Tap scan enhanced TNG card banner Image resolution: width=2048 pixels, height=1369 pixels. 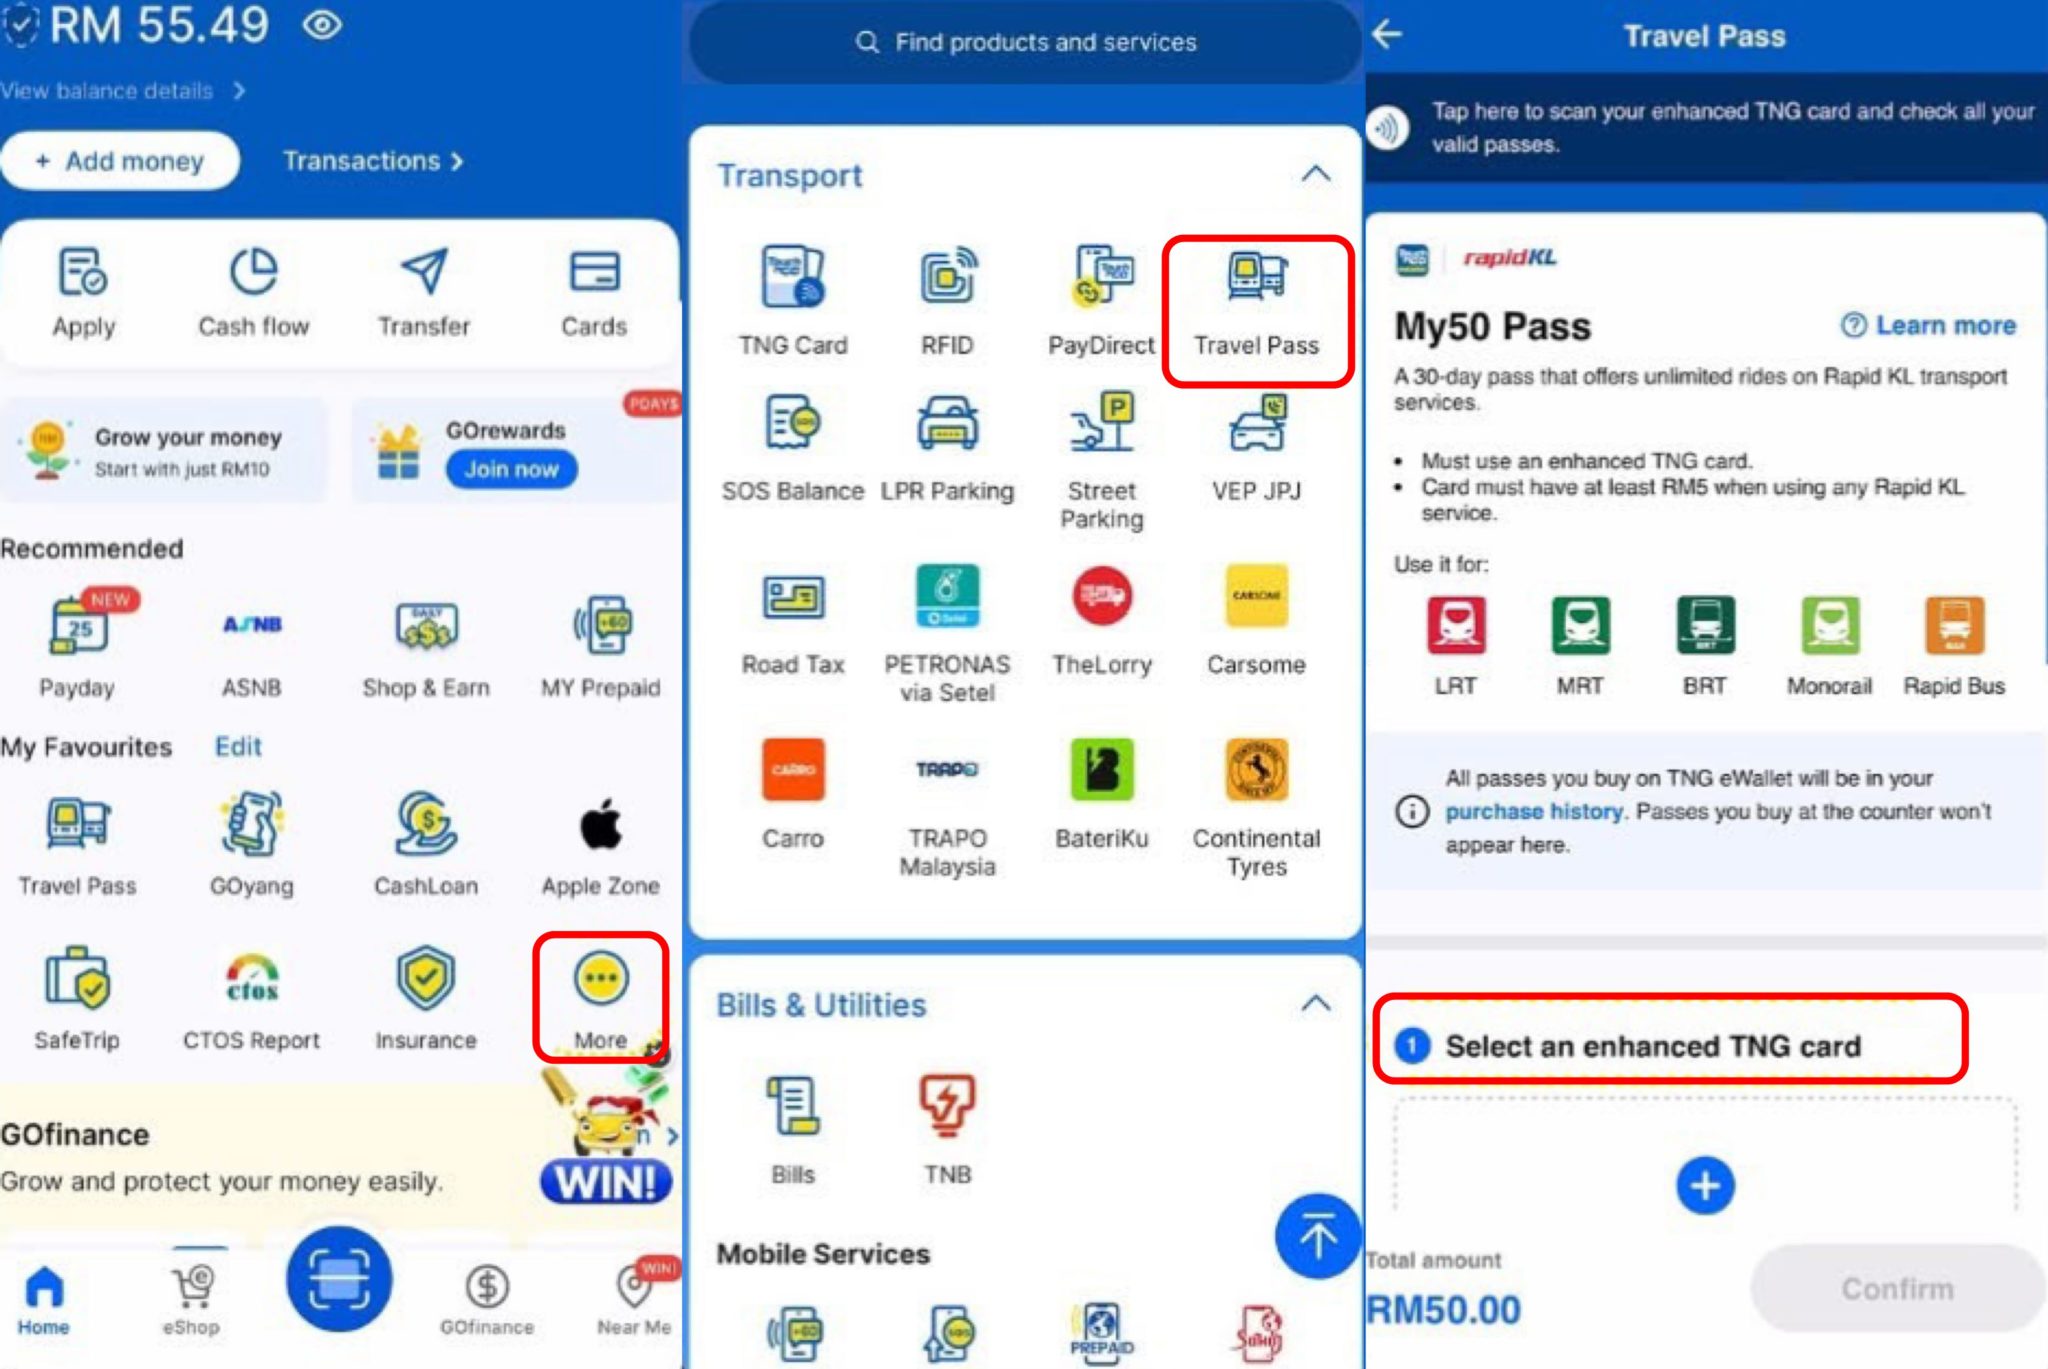pyautogui.click(x=1706, y=128)
